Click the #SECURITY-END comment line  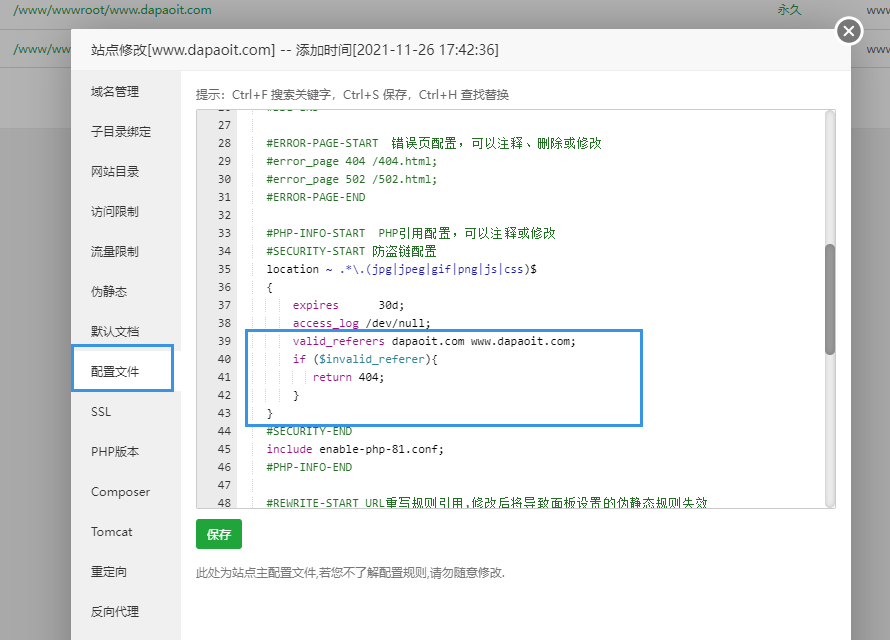pyautogui.click(x=309, y=431)
